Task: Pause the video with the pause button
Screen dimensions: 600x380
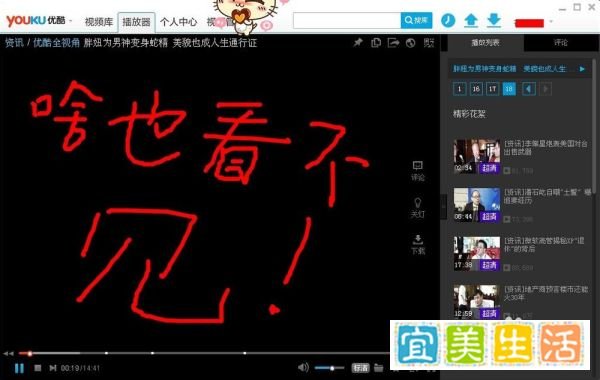Action: pyautogui.click(x=19, y=368)
